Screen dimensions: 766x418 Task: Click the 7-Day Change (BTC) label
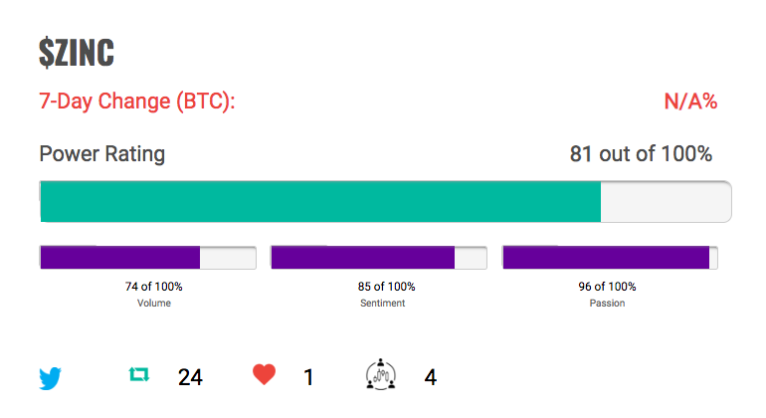pos(137,102)
